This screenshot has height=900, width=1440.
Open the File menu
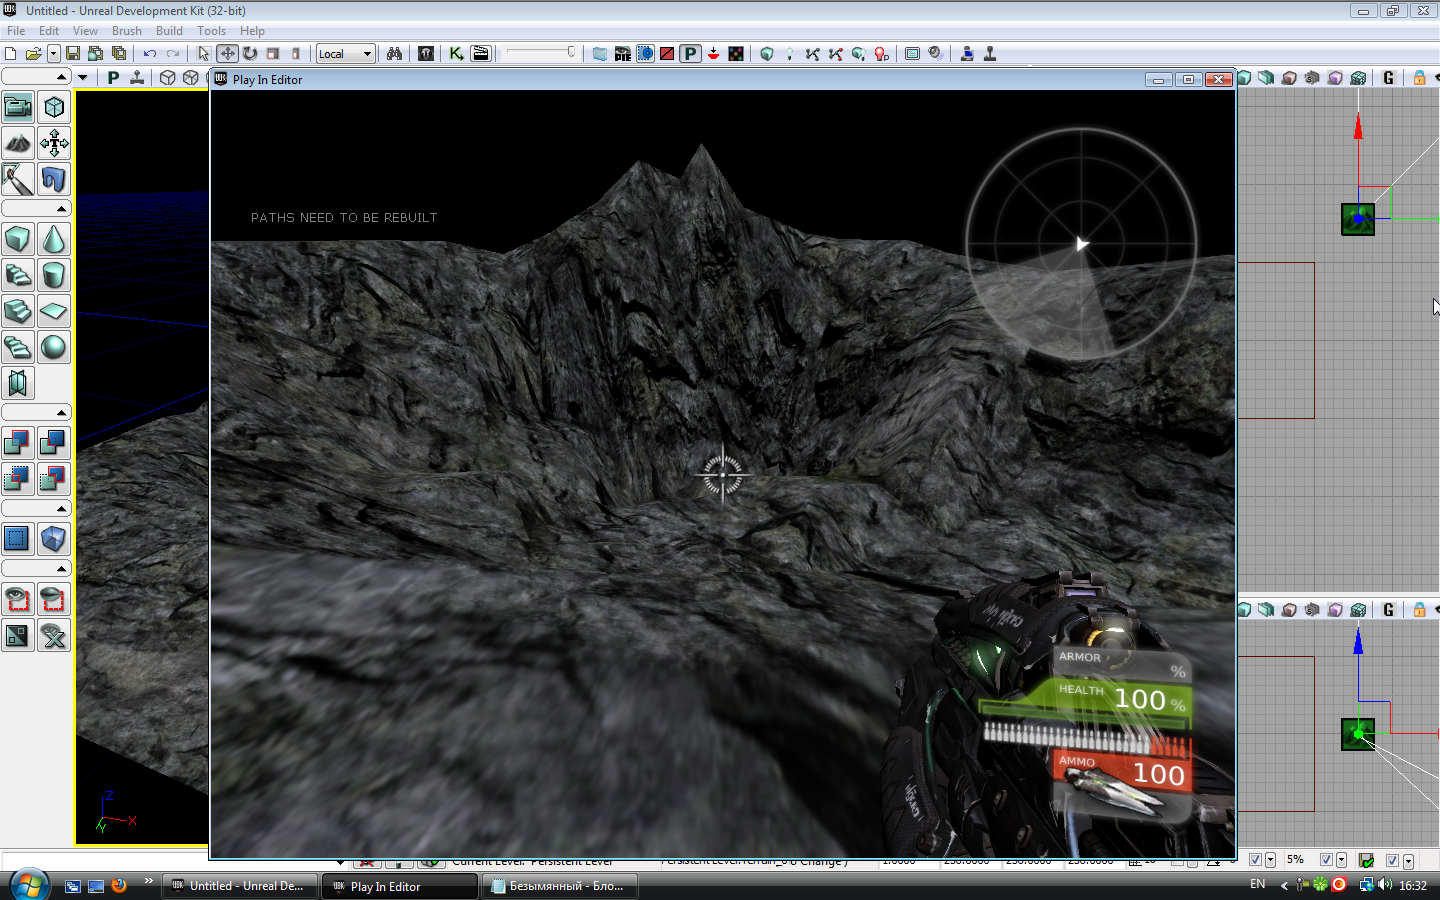tap(16, 31)
